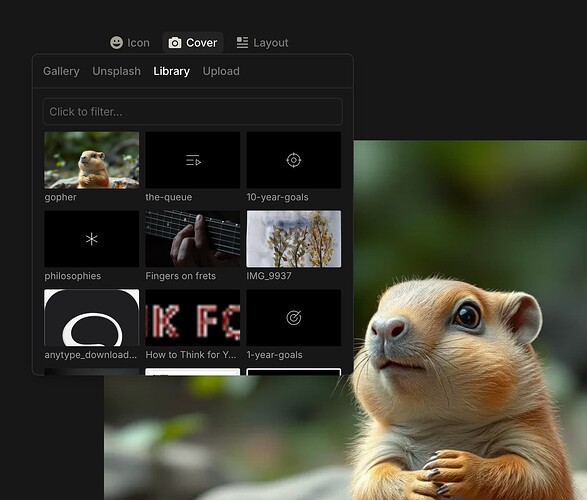Focus the Click to filter field
587x500 pixels.
coord(193,112)
